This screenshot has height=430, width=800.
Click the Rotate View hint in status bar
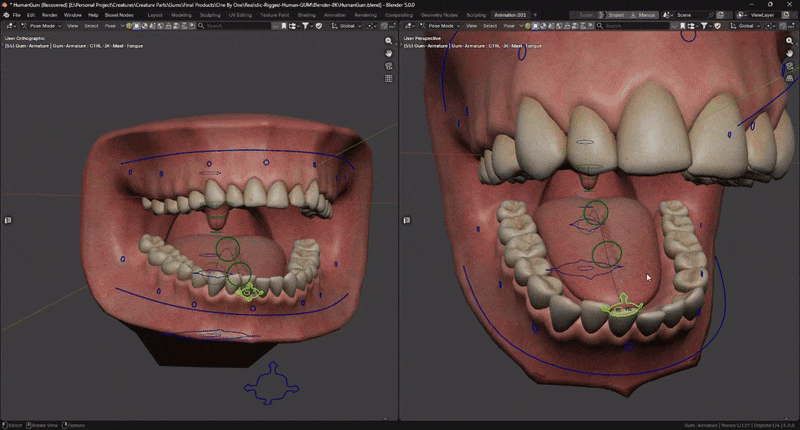[x=42, y=425]
